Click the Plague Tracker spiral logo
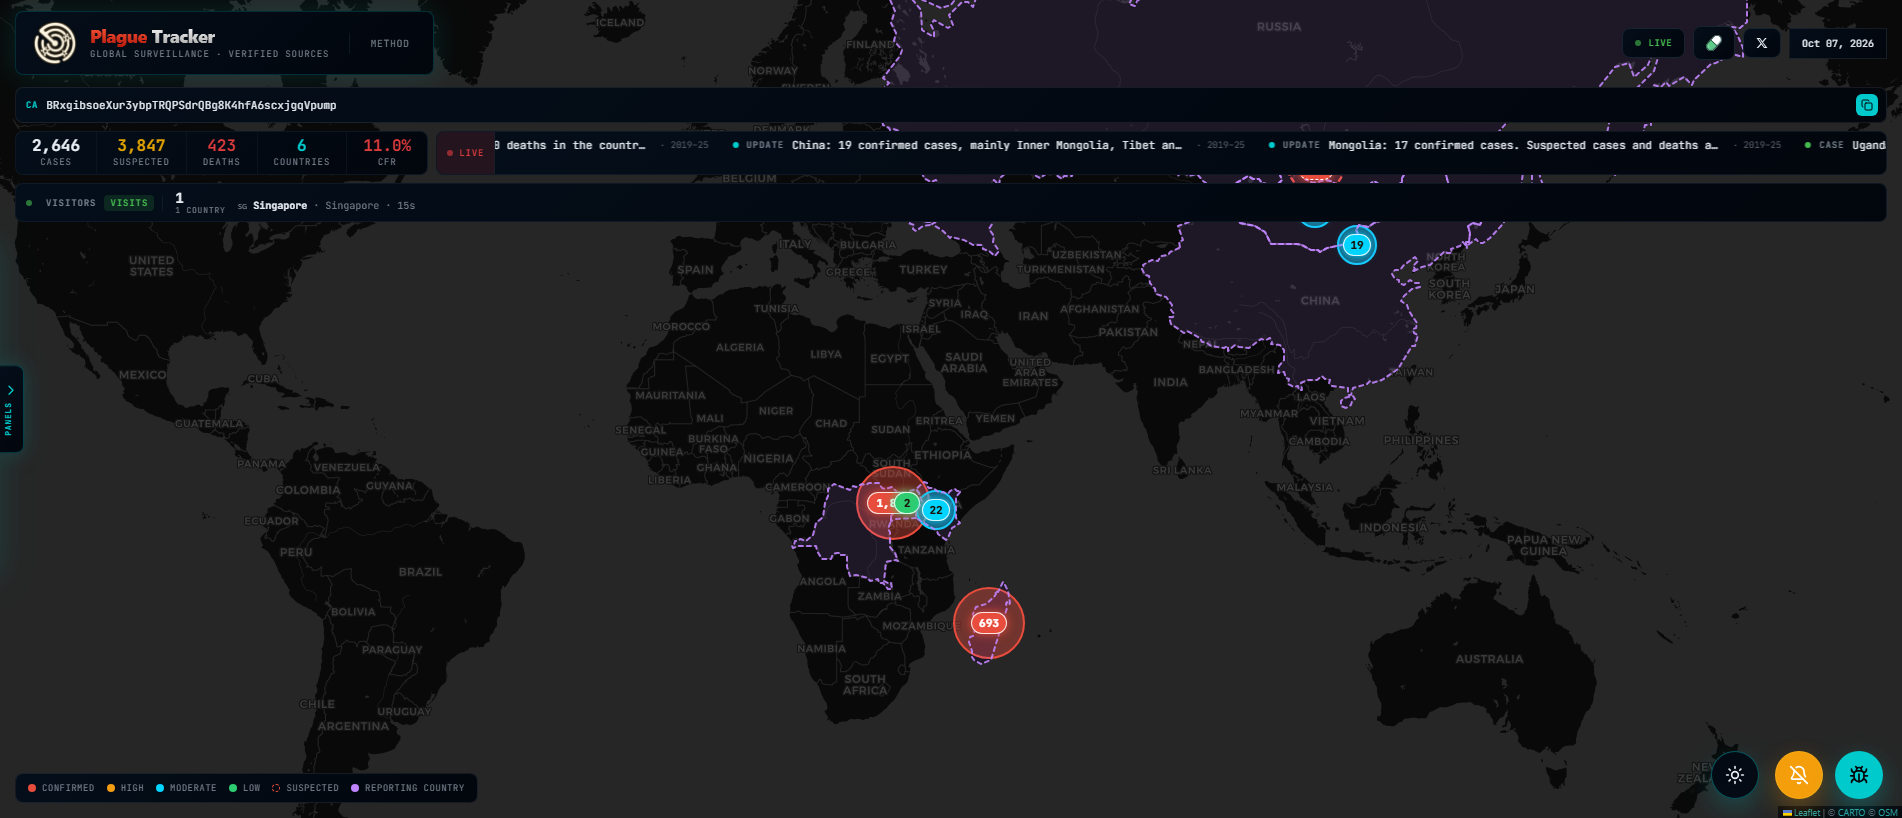This screenshot has height=818, width=1902. tap(55, 43)
